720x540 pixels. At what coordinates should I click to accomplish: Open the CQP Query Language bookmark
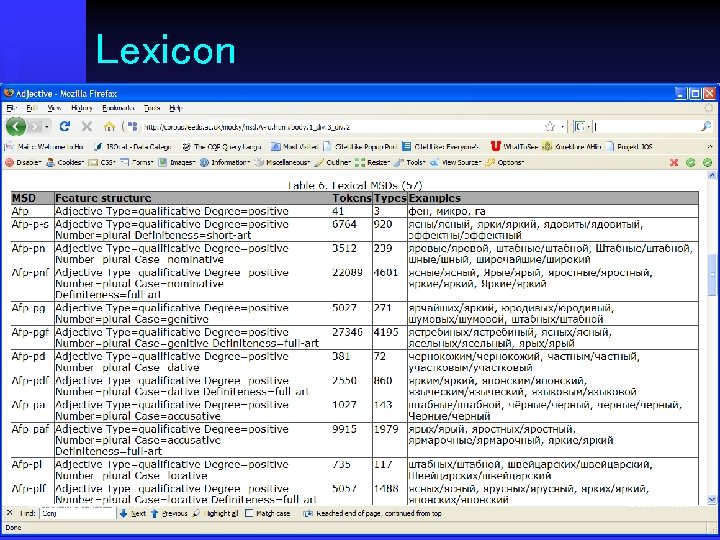click(x=222, y=146)
